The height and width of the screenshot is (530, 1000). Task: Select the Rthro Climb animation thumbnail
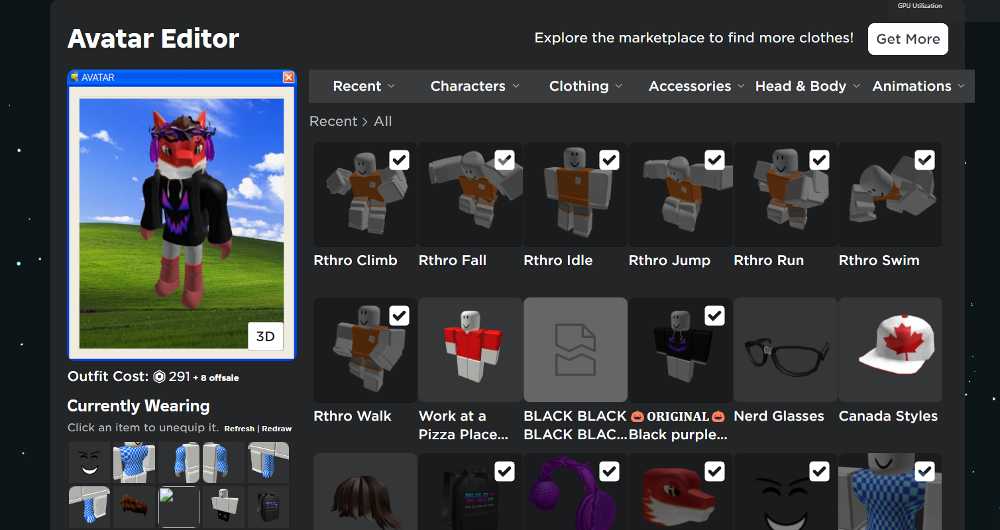(365, 194)
